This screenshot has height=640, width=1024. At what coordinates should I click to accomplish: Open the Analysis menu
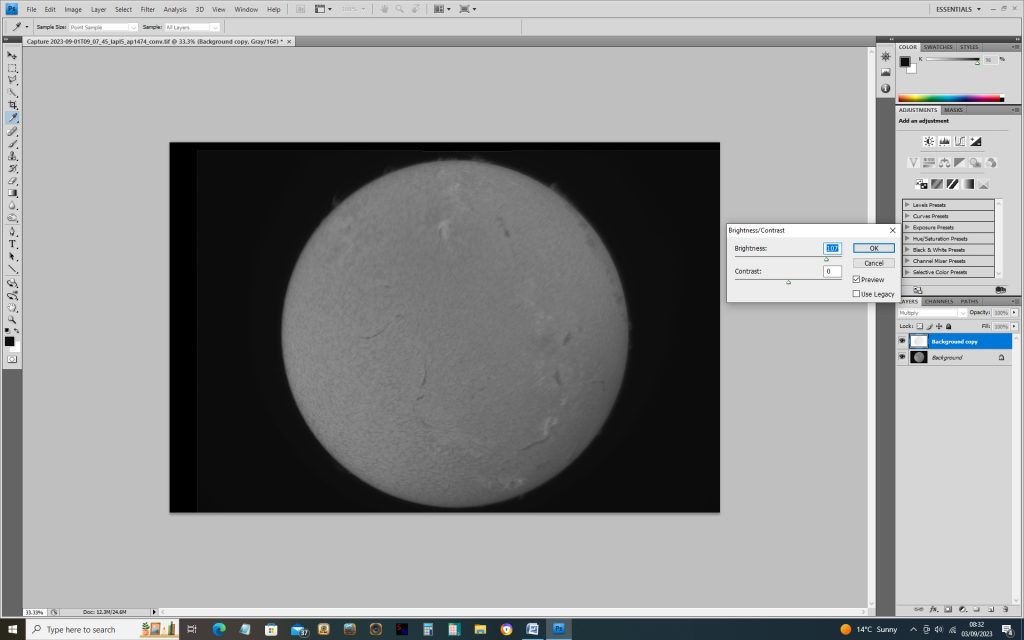(174, 9)
